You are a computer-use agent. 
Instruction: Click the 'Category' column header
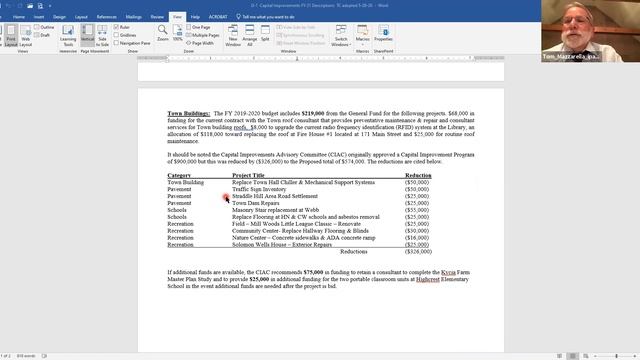click(x=179, y=176)
